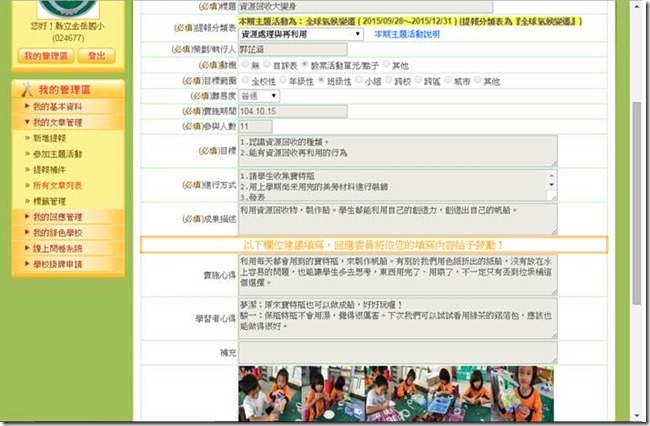This screenshot has height=426, width=650.
Task: Choose the 年級性 radio option
Action: tap(284, 80)
